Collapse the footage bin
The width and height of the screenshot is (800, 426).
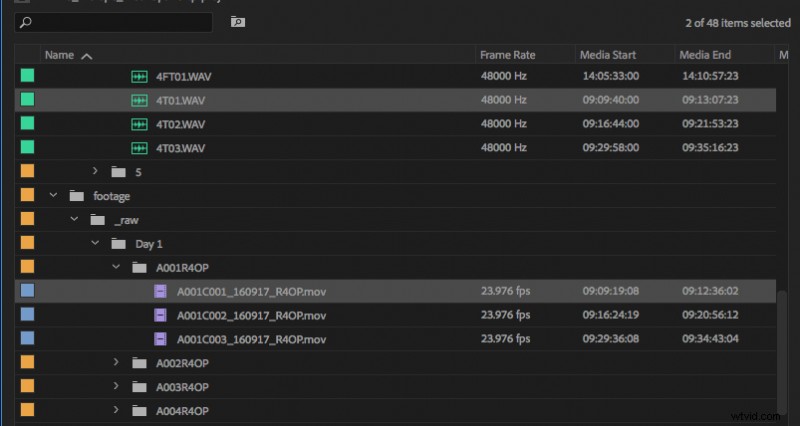click(53, 195)
